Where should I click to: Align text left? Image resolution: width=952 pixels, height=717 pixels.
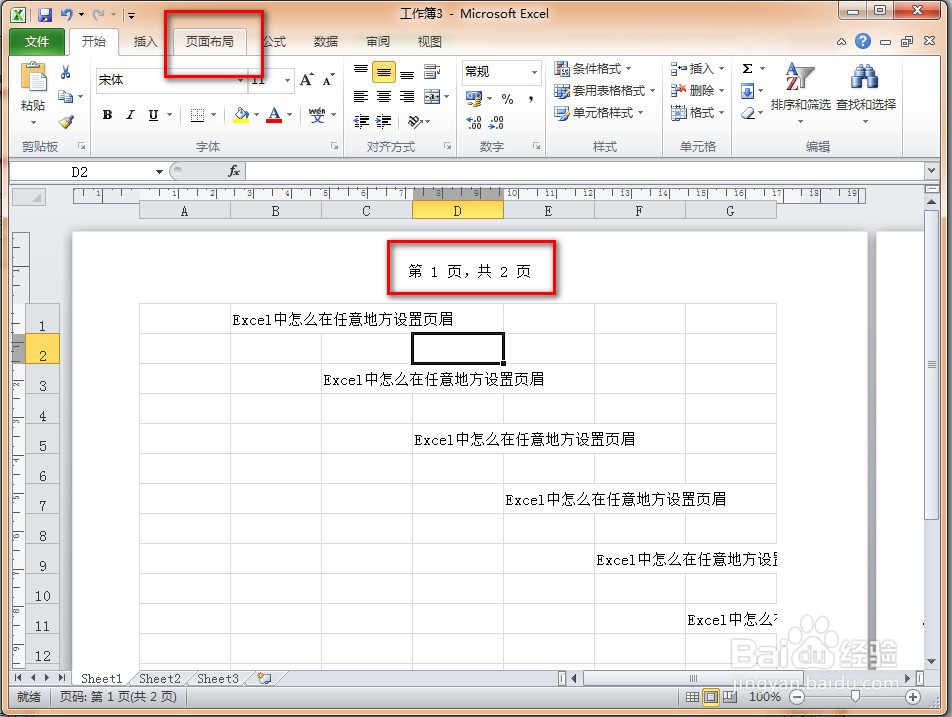(361, 97)
